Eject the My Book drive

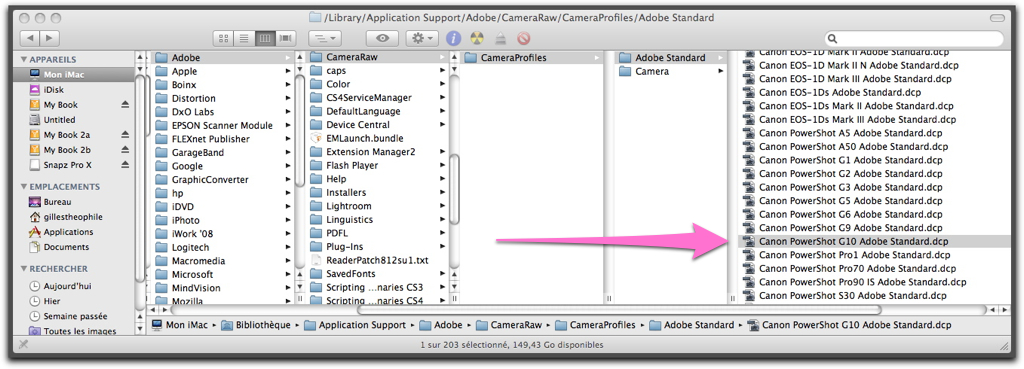(x=125, y=104)
